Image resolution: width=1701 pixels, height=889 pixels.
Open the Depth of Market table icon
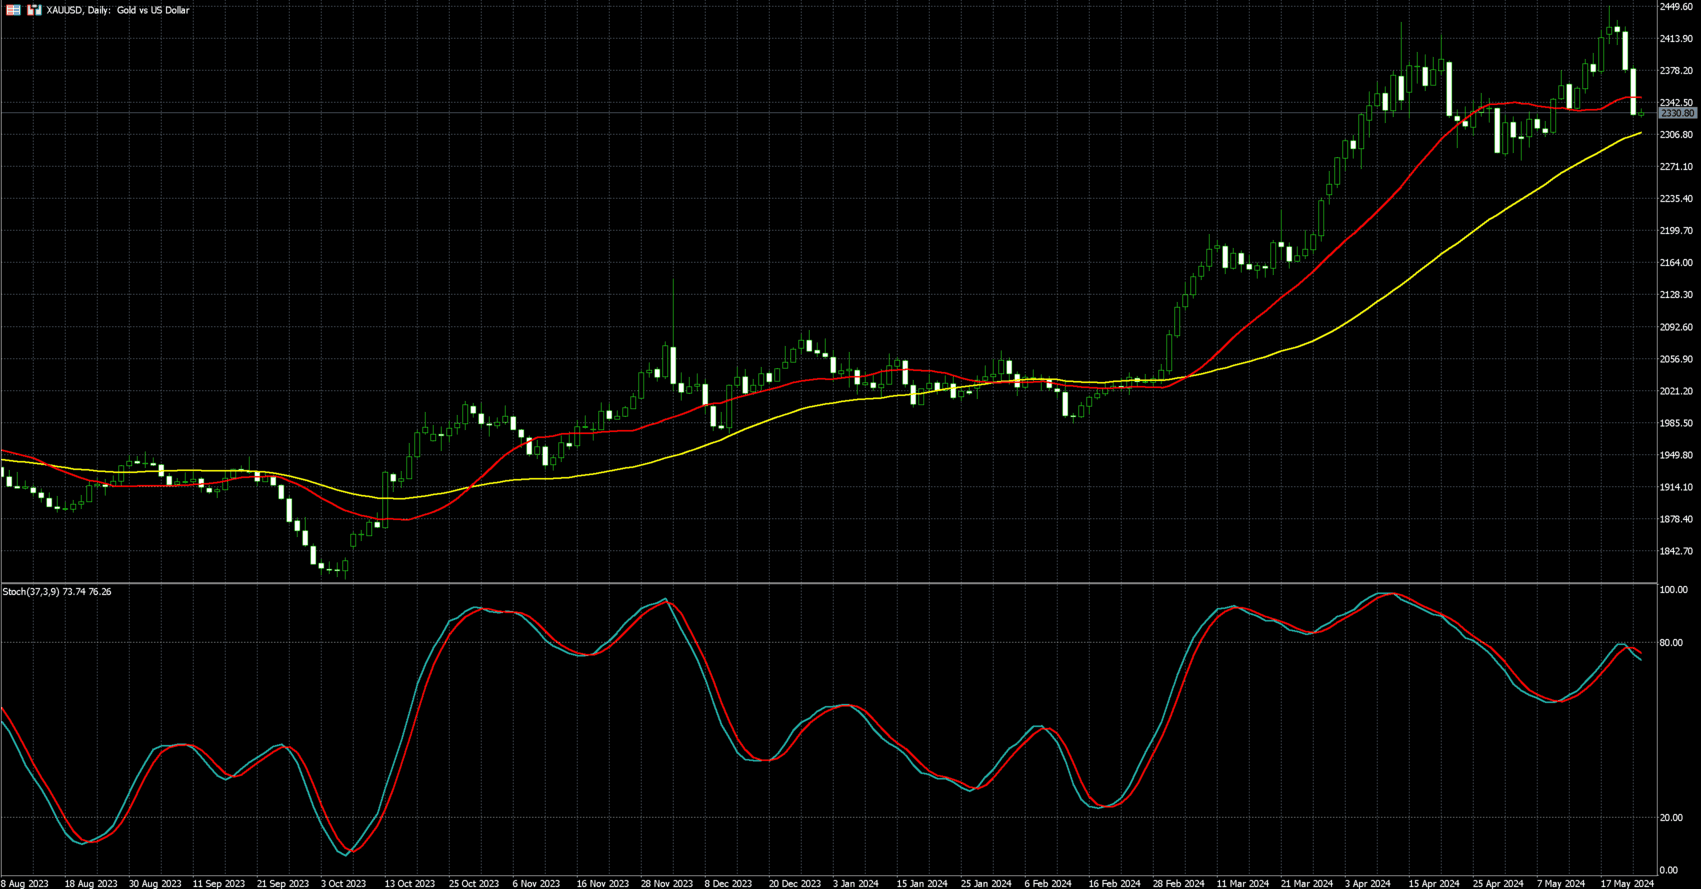pyautogui.click(x=14, y=10)
